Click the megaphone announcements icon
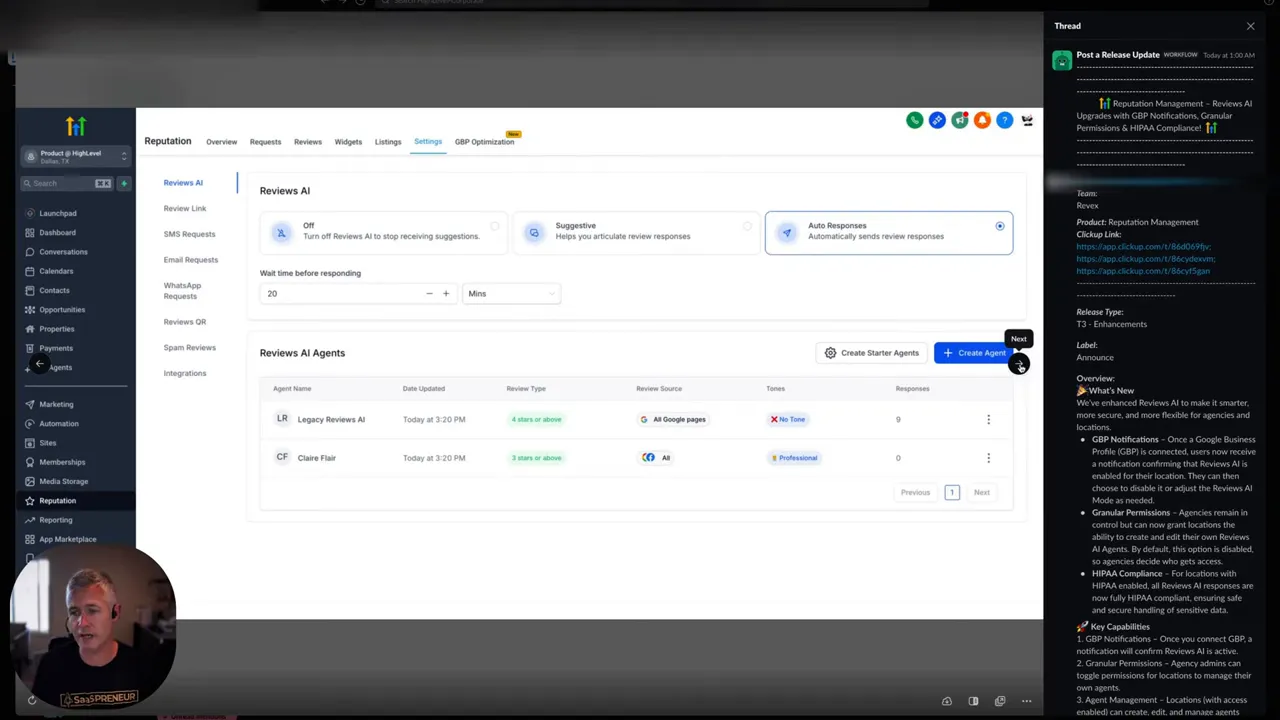1280x720 pixels. tap(960, 120)
